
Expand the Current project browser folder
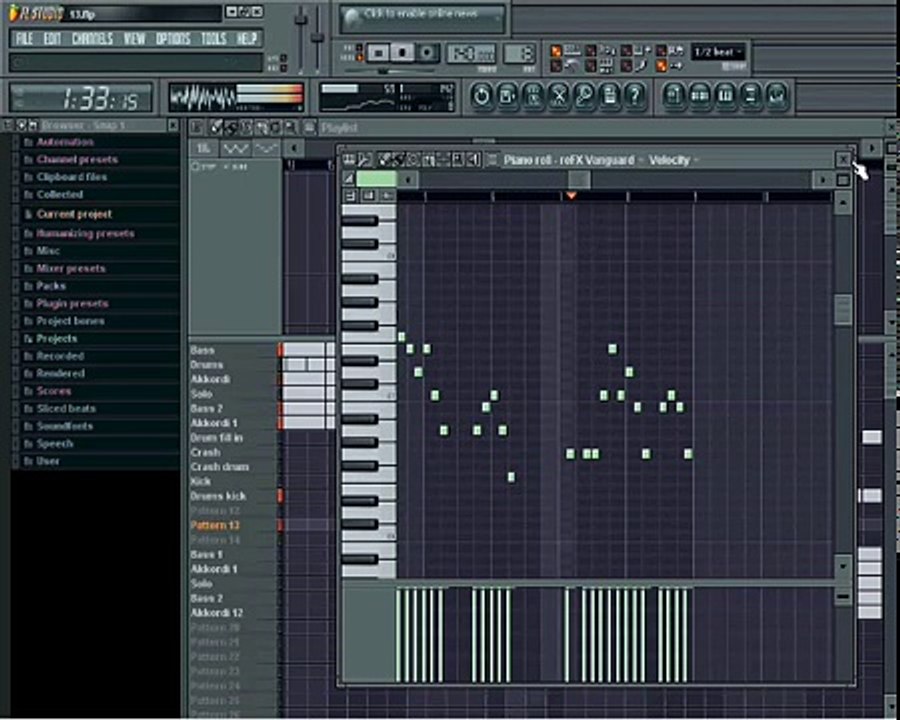coord(74,214)
